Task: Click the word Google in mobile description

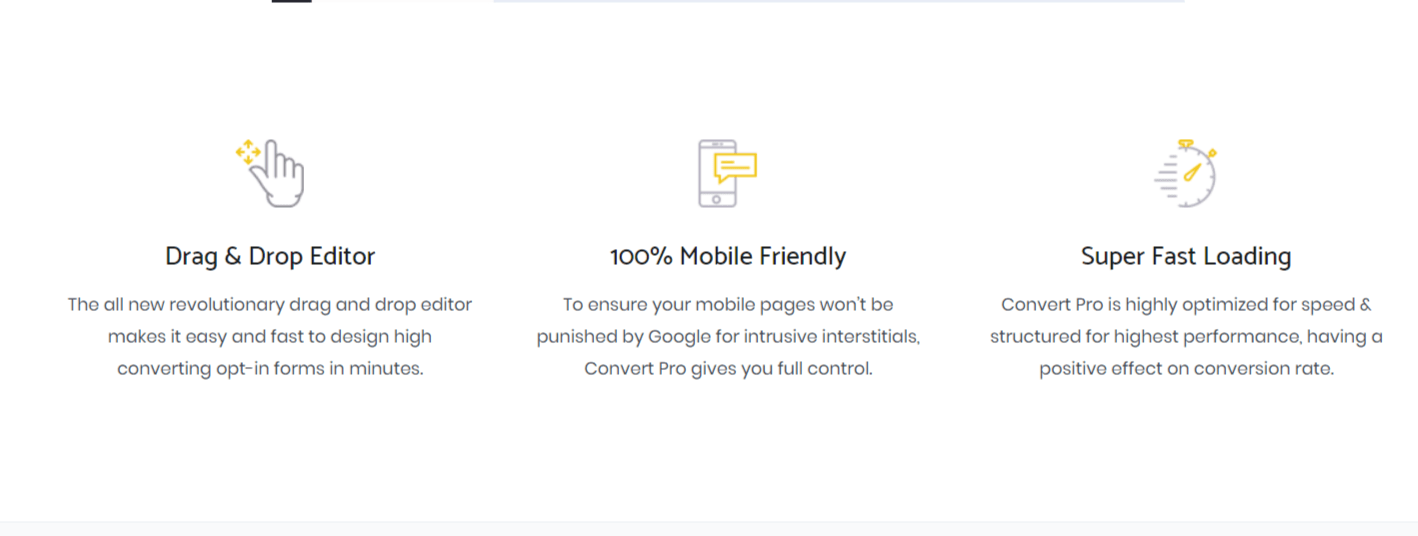Action: [678, 337]
